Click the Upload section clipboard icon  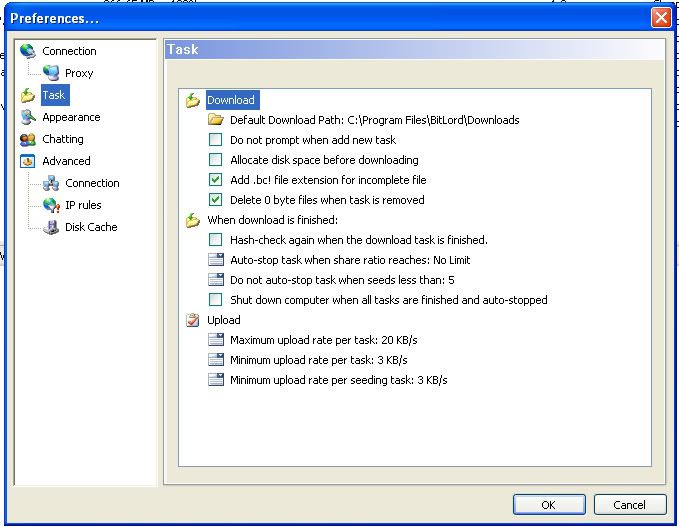tap(193, 320)
